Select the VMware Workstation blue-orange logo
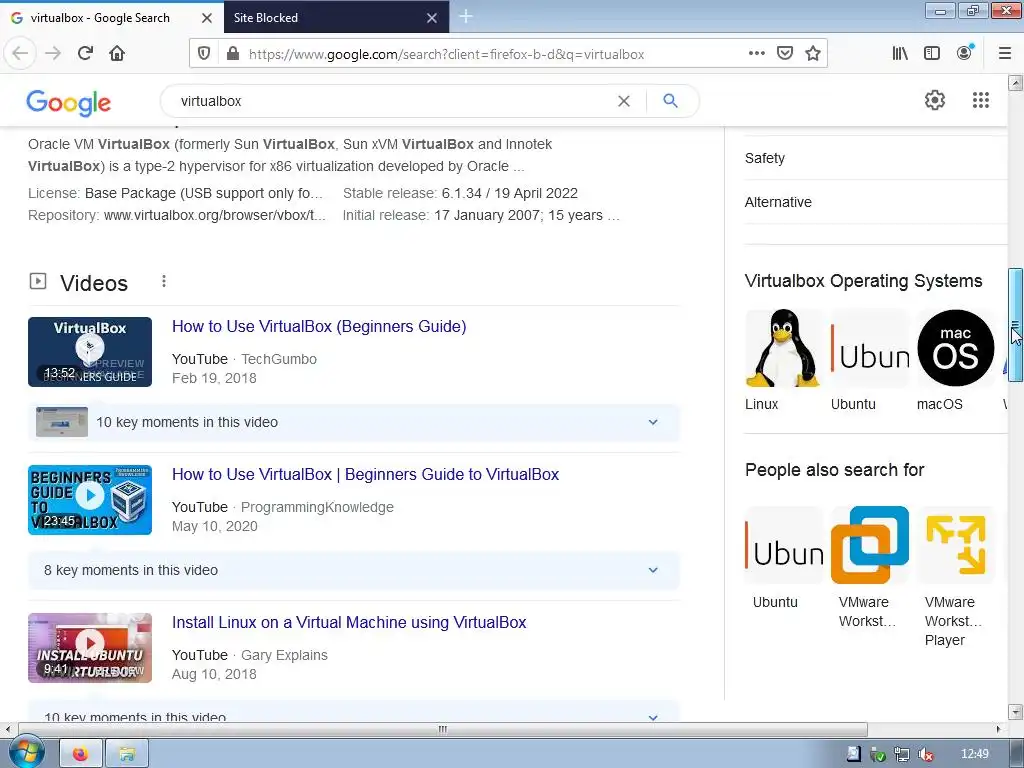Viewport: 1024px width, 768px height. click(x=869, y=545)
